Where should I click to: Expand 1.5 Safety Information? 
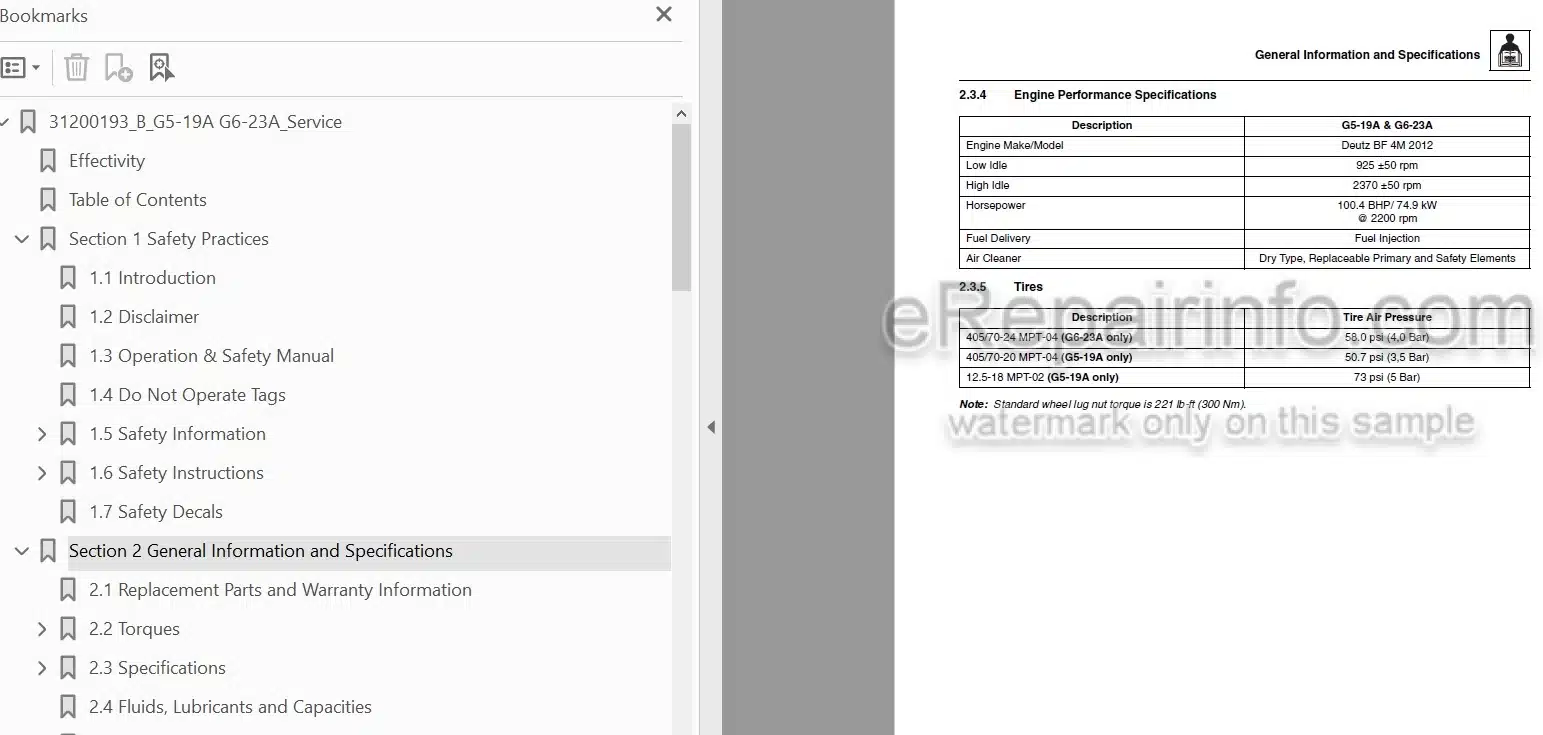pos(42,434)
